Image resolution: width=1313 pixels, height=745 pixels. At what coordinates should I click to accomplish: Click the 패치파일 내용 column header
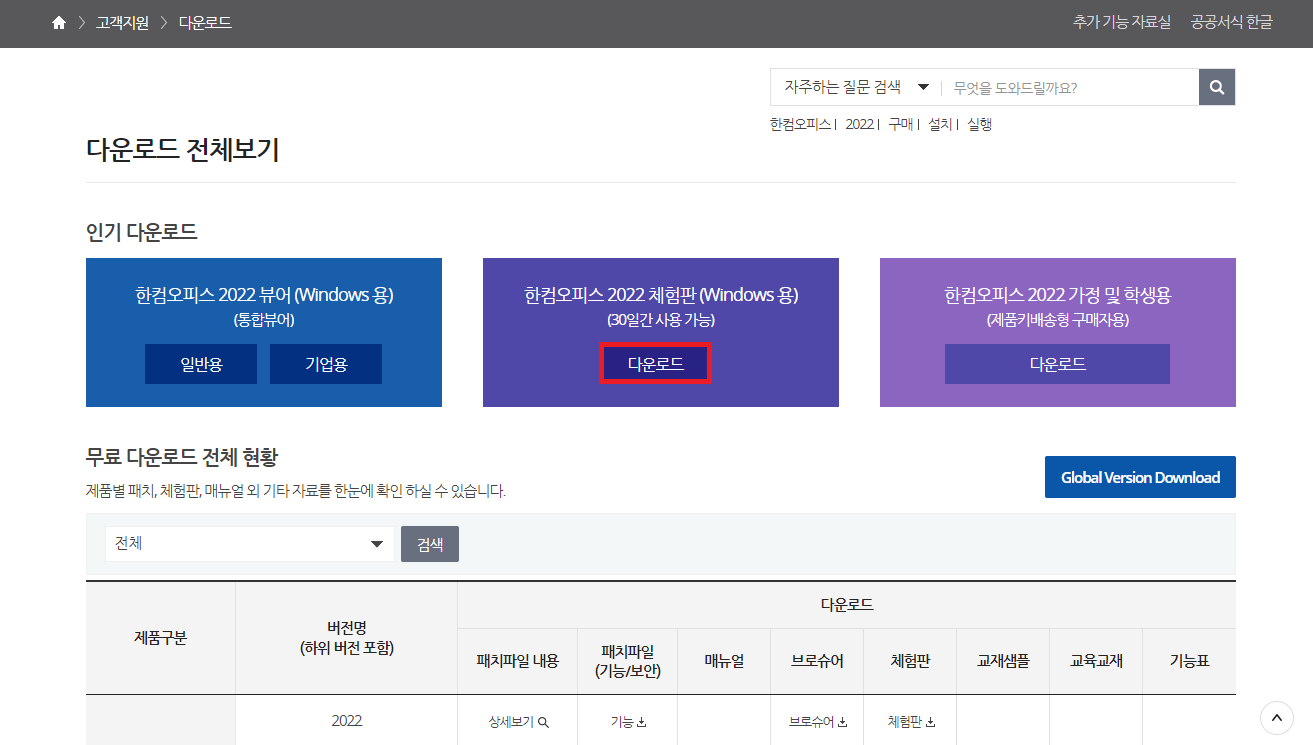pyautogui.click(x=518, y=661)
